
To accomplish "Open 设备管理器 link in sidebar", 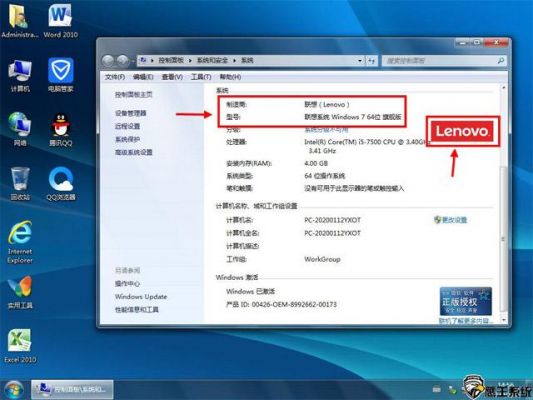I will tap(131, 113).
